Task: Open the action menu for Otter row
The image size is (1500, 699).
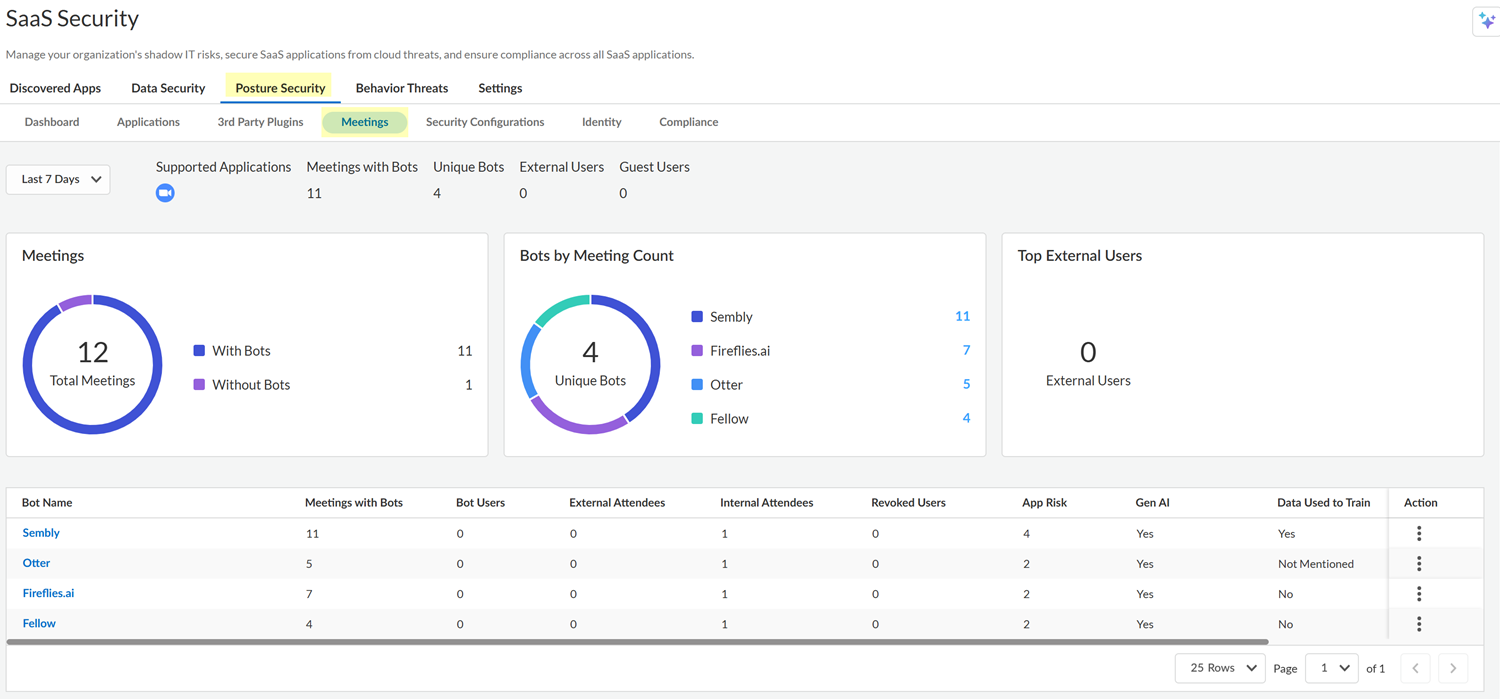Action: [1418, 564]
